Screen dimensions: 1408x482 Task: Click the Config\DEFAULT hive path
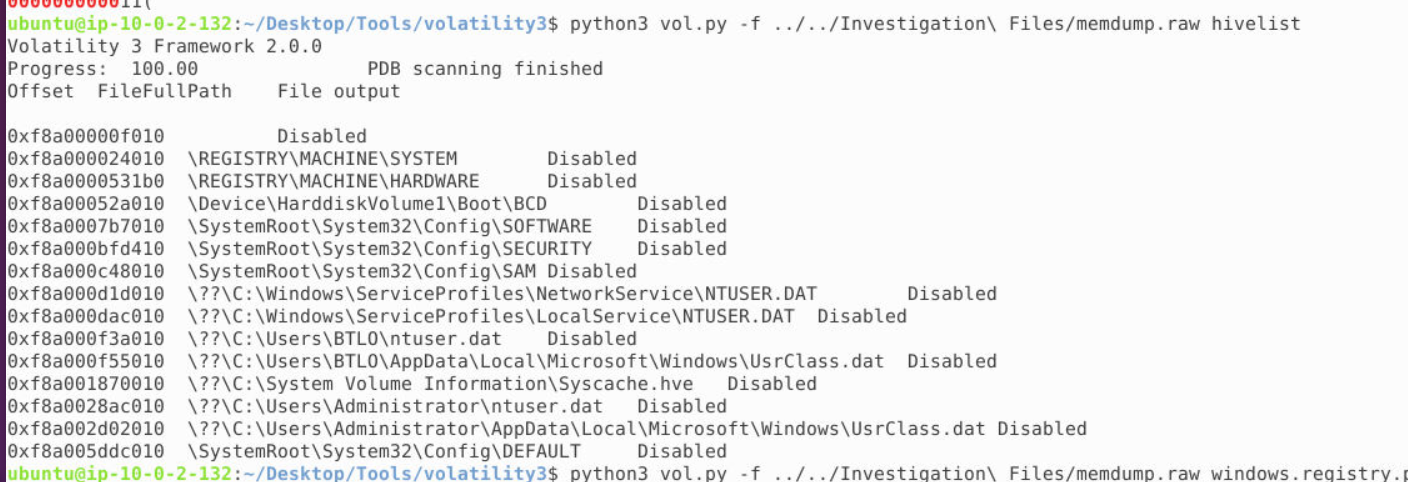click(383, 451)
